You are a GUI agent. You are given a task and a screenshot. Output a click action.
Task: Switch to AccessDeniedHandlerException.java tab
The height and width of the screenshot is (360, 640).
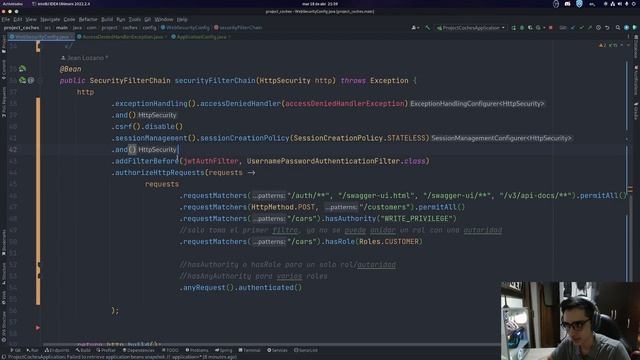pyautogui.click(x=122, y=37)
